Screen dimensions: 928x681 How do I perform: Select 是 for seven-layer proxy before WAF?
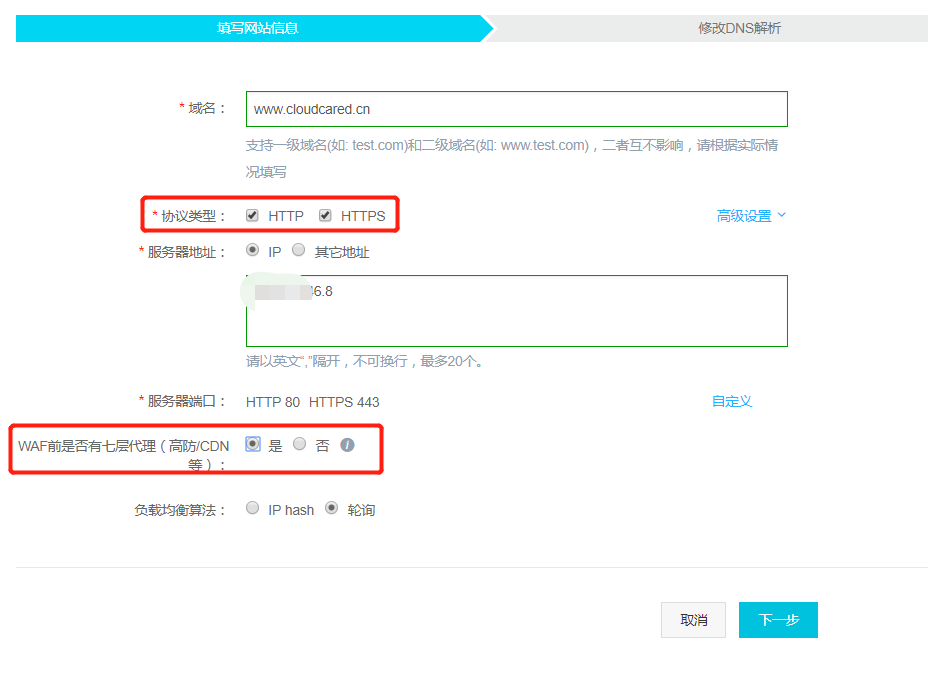[253, 444]
